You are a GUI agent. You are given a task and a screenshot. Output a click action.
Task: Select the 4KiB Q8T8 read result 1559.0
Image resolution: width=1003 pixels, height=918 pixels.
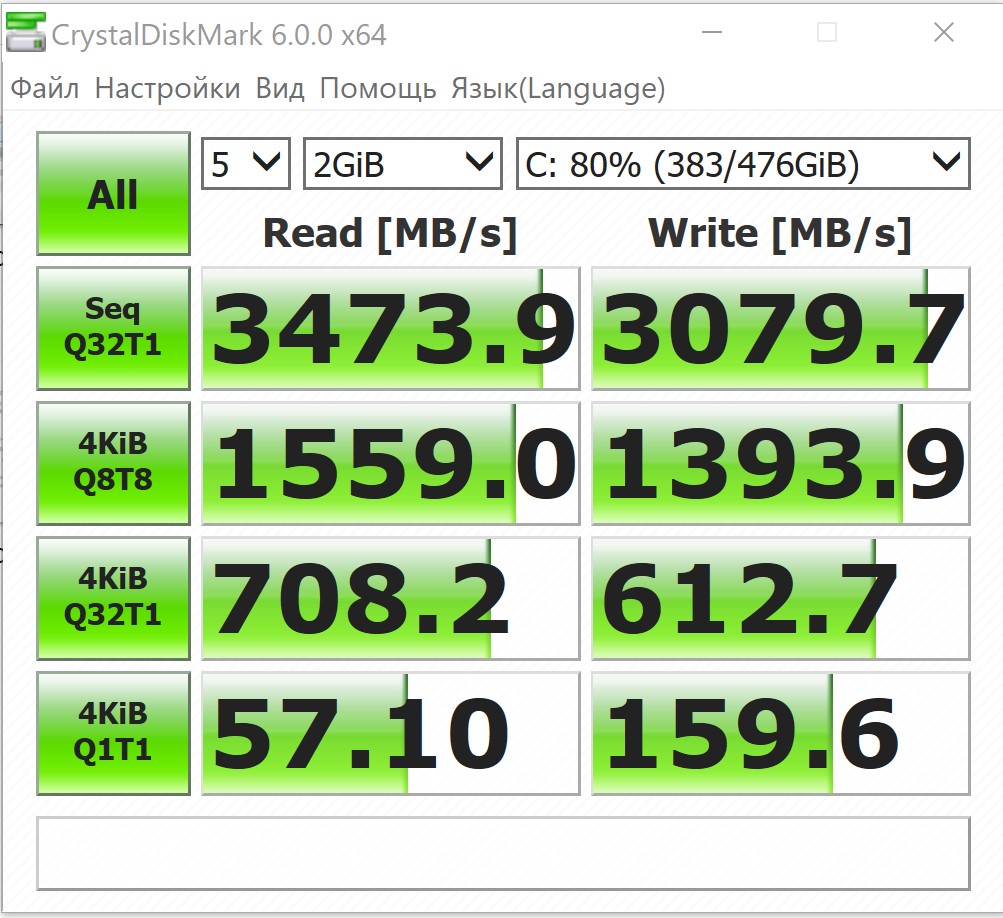(x=391, y=463)
